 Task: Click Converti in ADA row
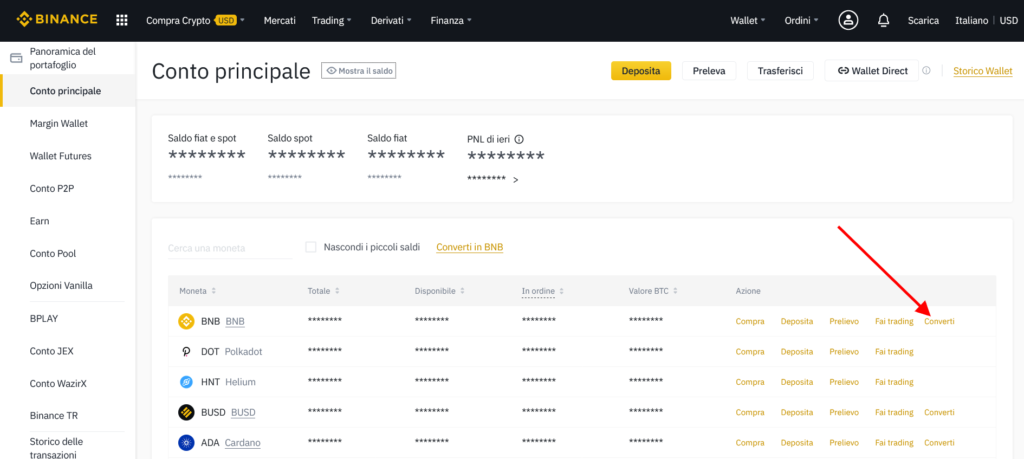tap(939, 443)
